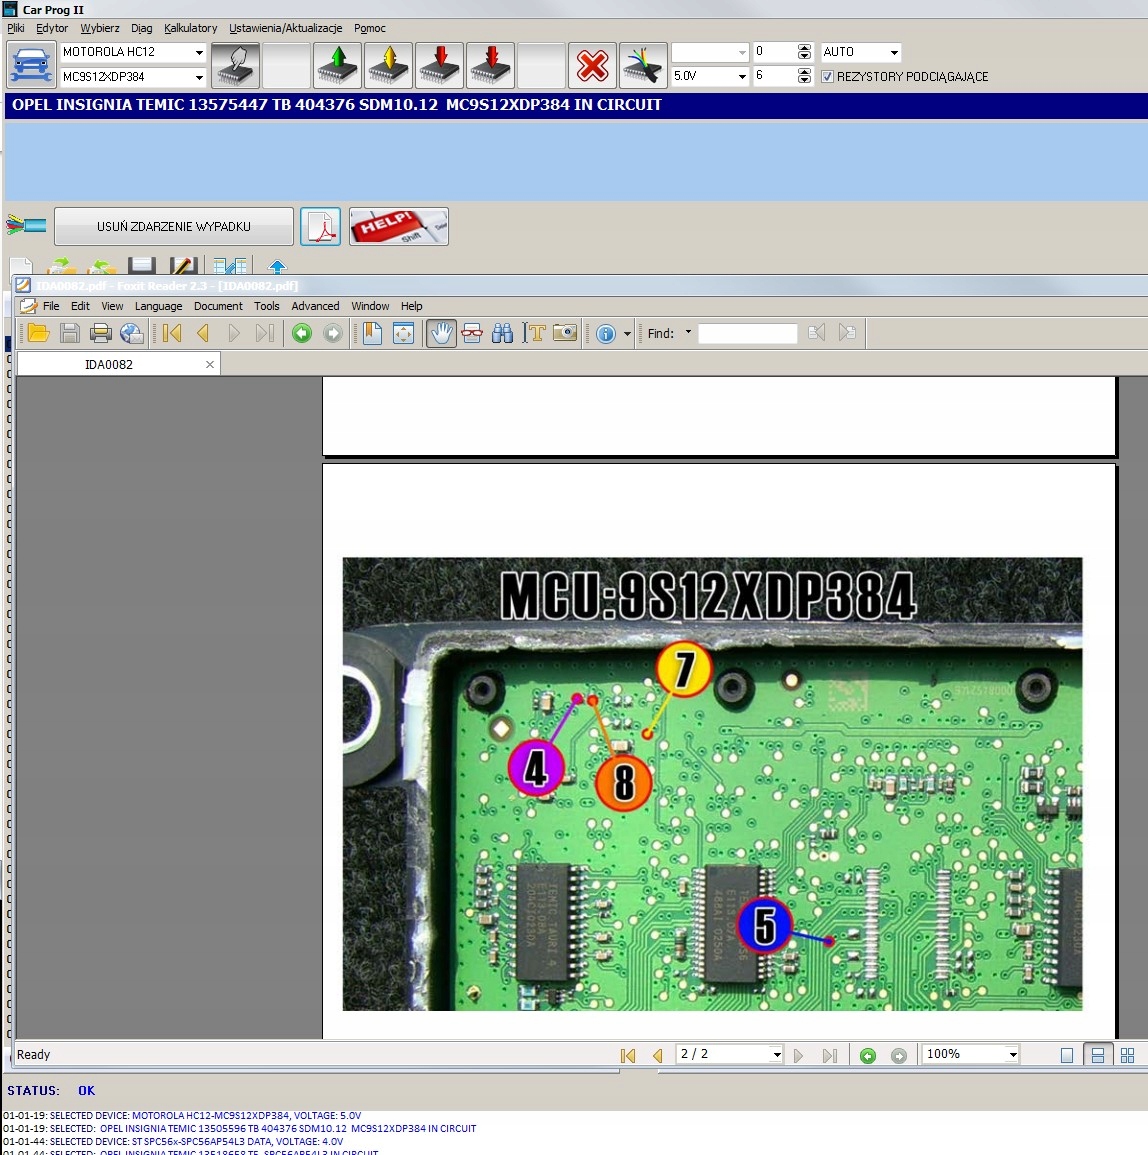The image size is (1148, 1155).
Task: Click the blue car icon button
Action: point(31,65)
